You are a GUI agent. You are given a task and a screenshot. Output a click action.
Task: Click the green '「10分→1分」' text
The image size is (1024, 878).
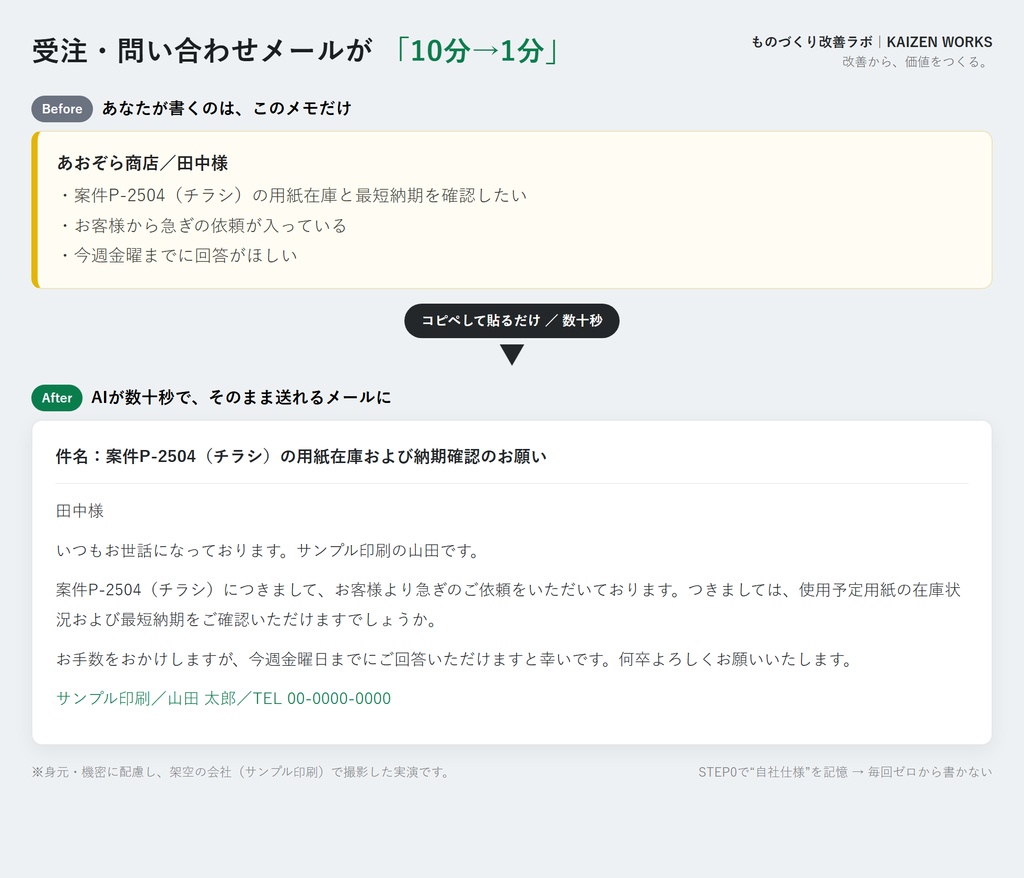click(x=477, y=51)
